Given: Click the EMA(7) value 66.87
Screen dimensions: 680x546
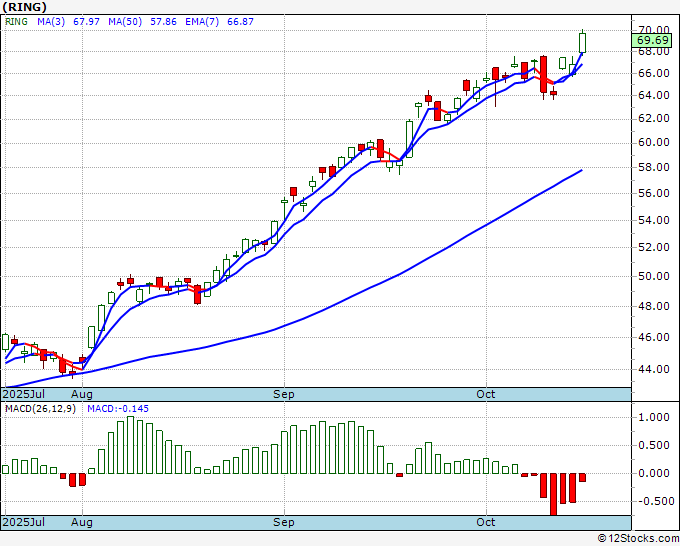Looking at the screenshot, I should pos(241,22).
